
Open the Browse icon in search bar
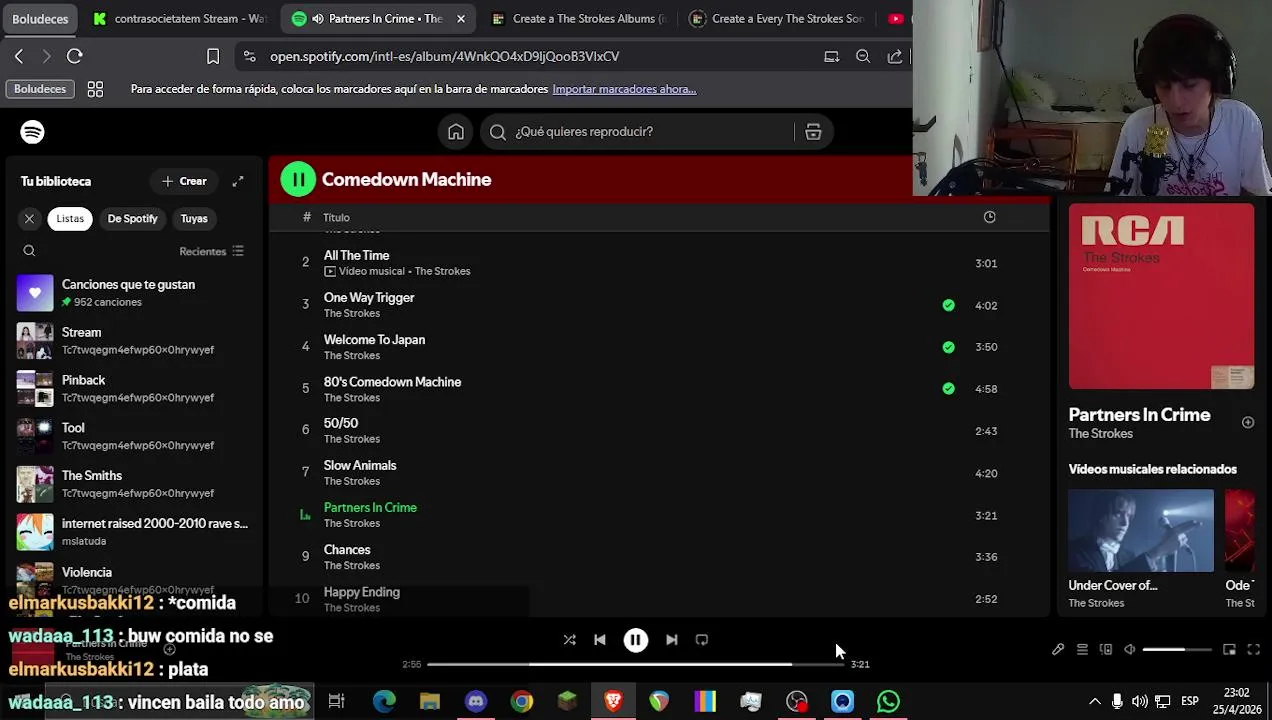tap(813, 132)
